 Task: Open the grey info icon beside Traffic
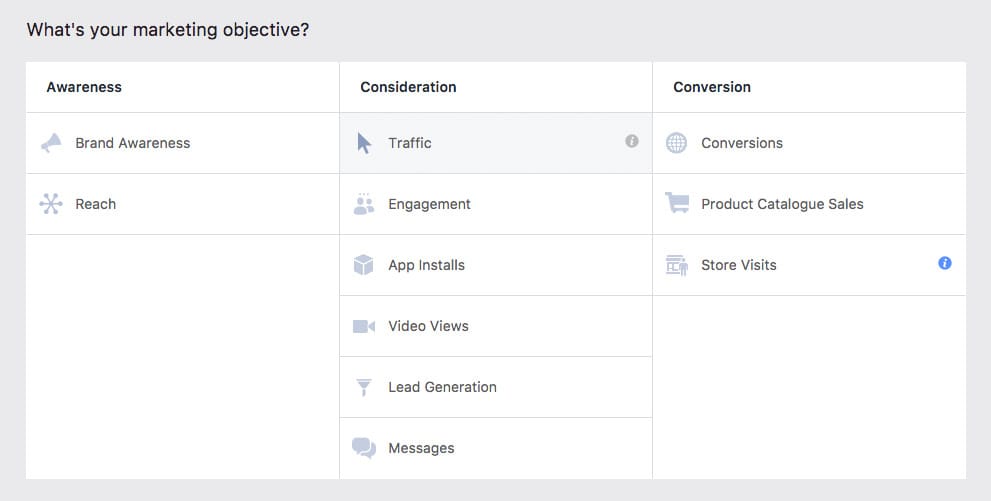point(632,142)
